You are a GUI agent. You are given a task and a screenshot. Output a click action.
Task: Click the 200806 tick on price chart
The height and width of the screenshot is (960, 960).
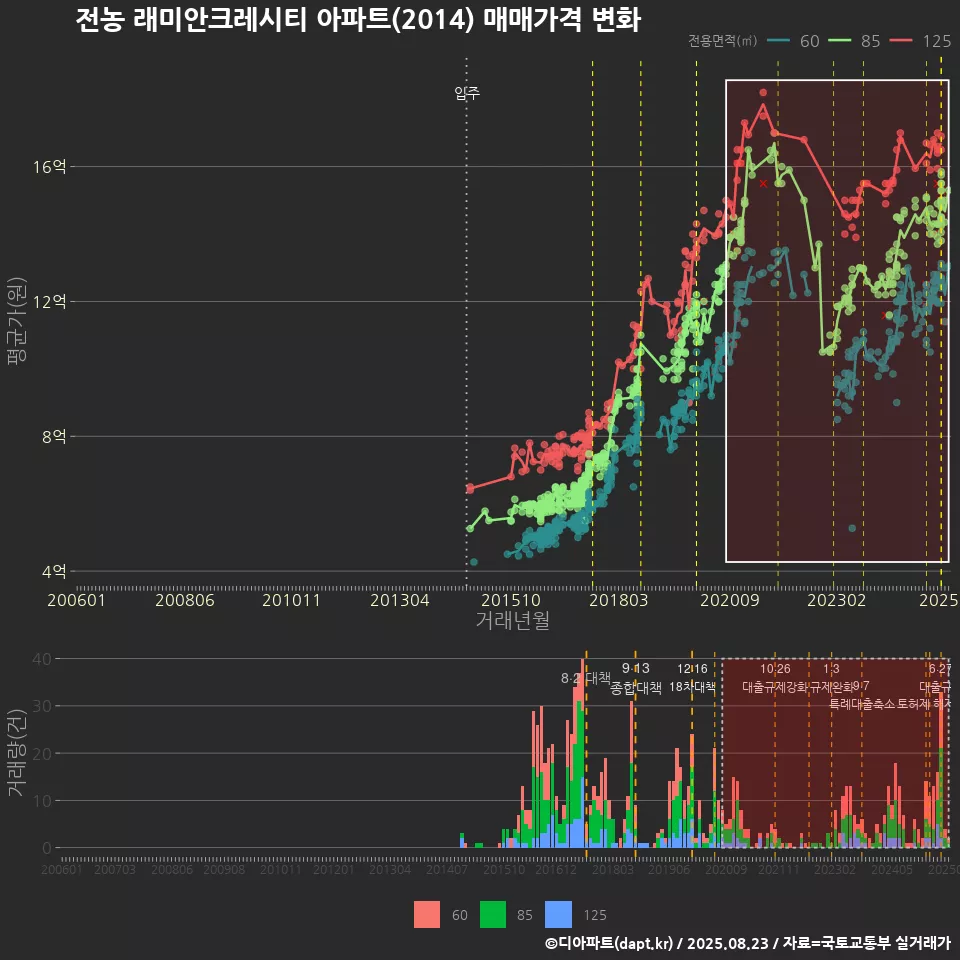coord(185,600)
